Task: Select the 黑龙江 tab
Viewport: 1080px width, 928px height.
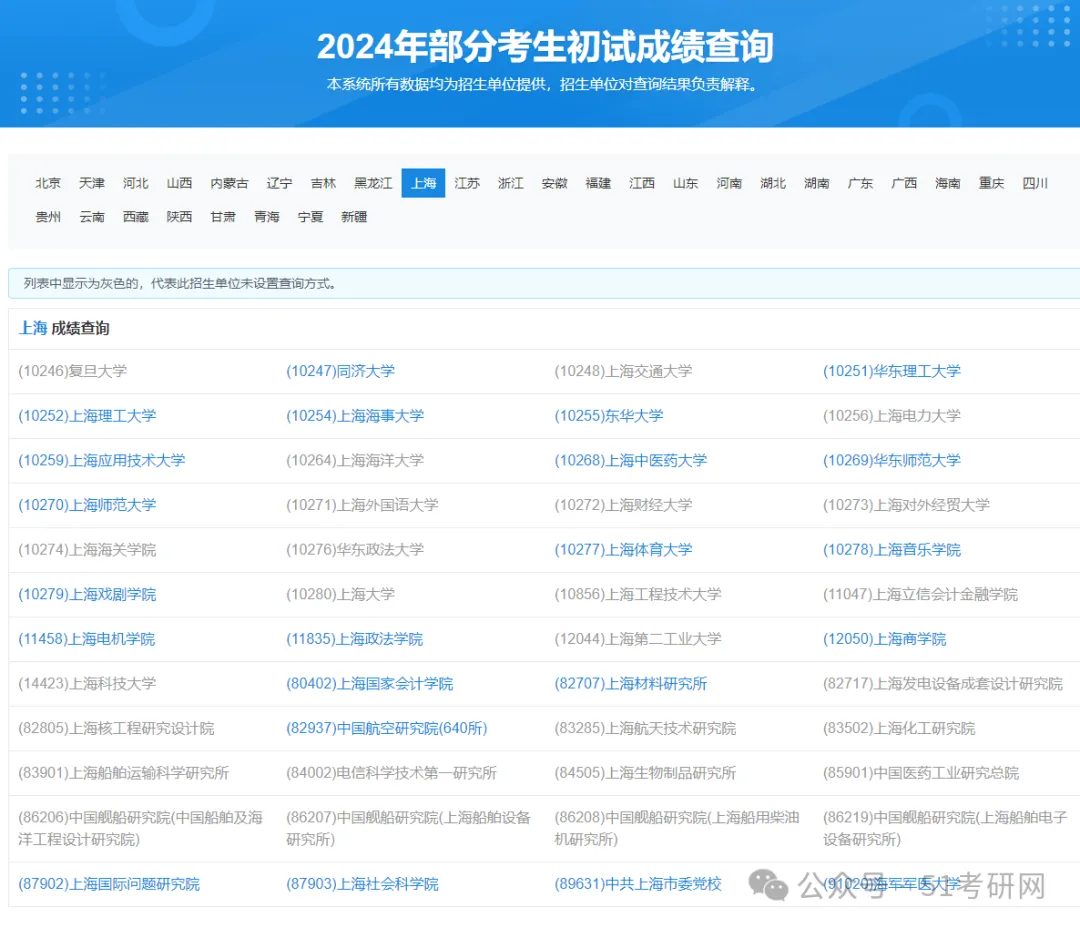Action: coord(373,183)
